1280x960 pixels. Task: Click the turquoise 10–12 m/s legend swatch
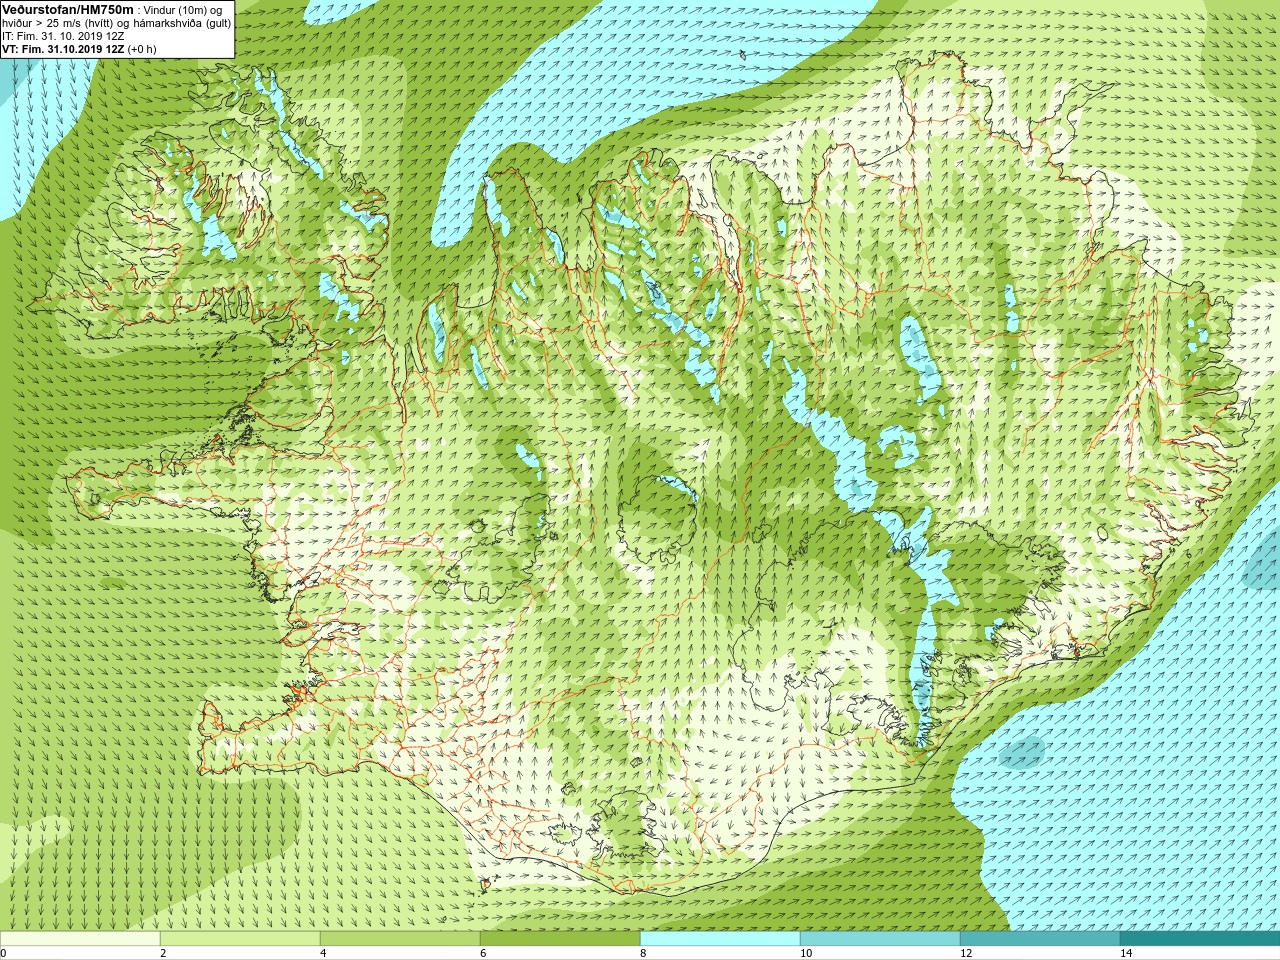tap(880, 939)
